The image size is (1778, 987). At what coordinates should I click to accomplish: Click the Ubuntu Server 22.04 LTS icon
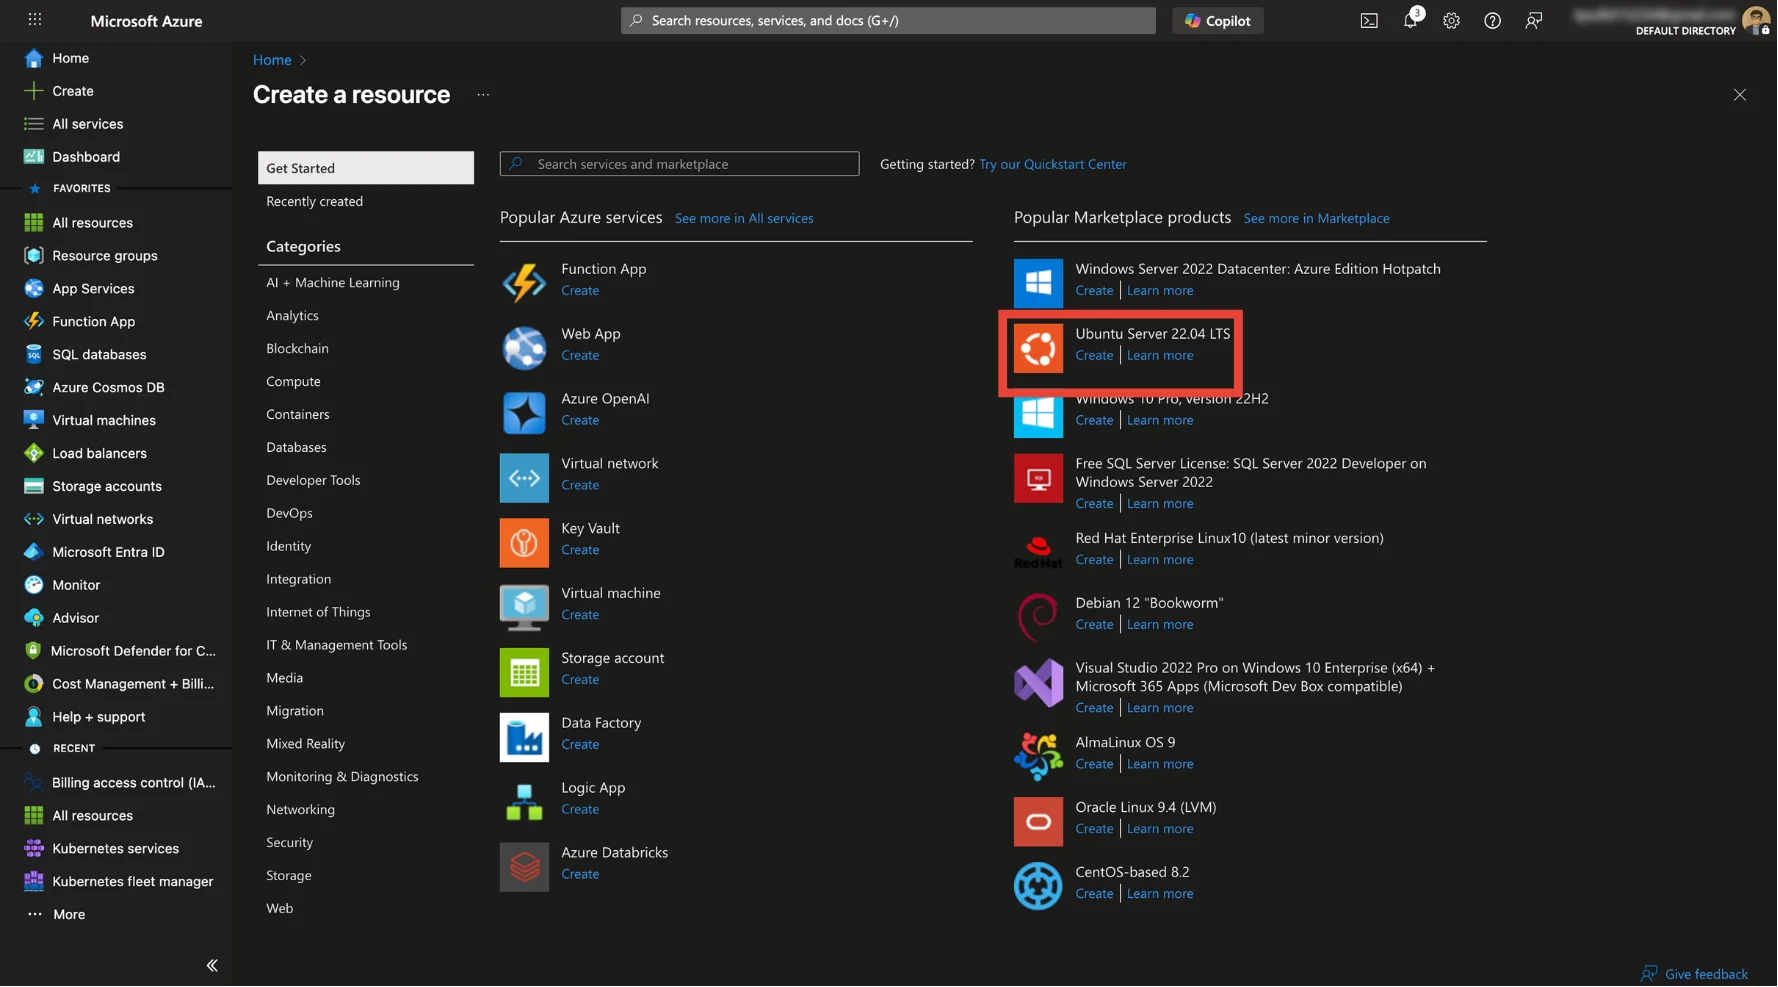[1038, 348]
